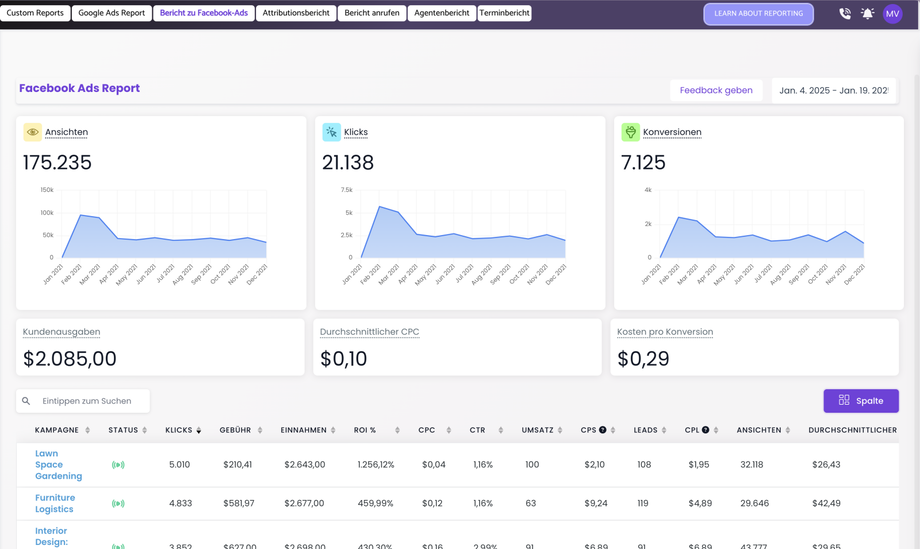The image size is (920, 549).
Task: Focus the Eintippen zum Suchen search field
Action: (x=83, y=401)
